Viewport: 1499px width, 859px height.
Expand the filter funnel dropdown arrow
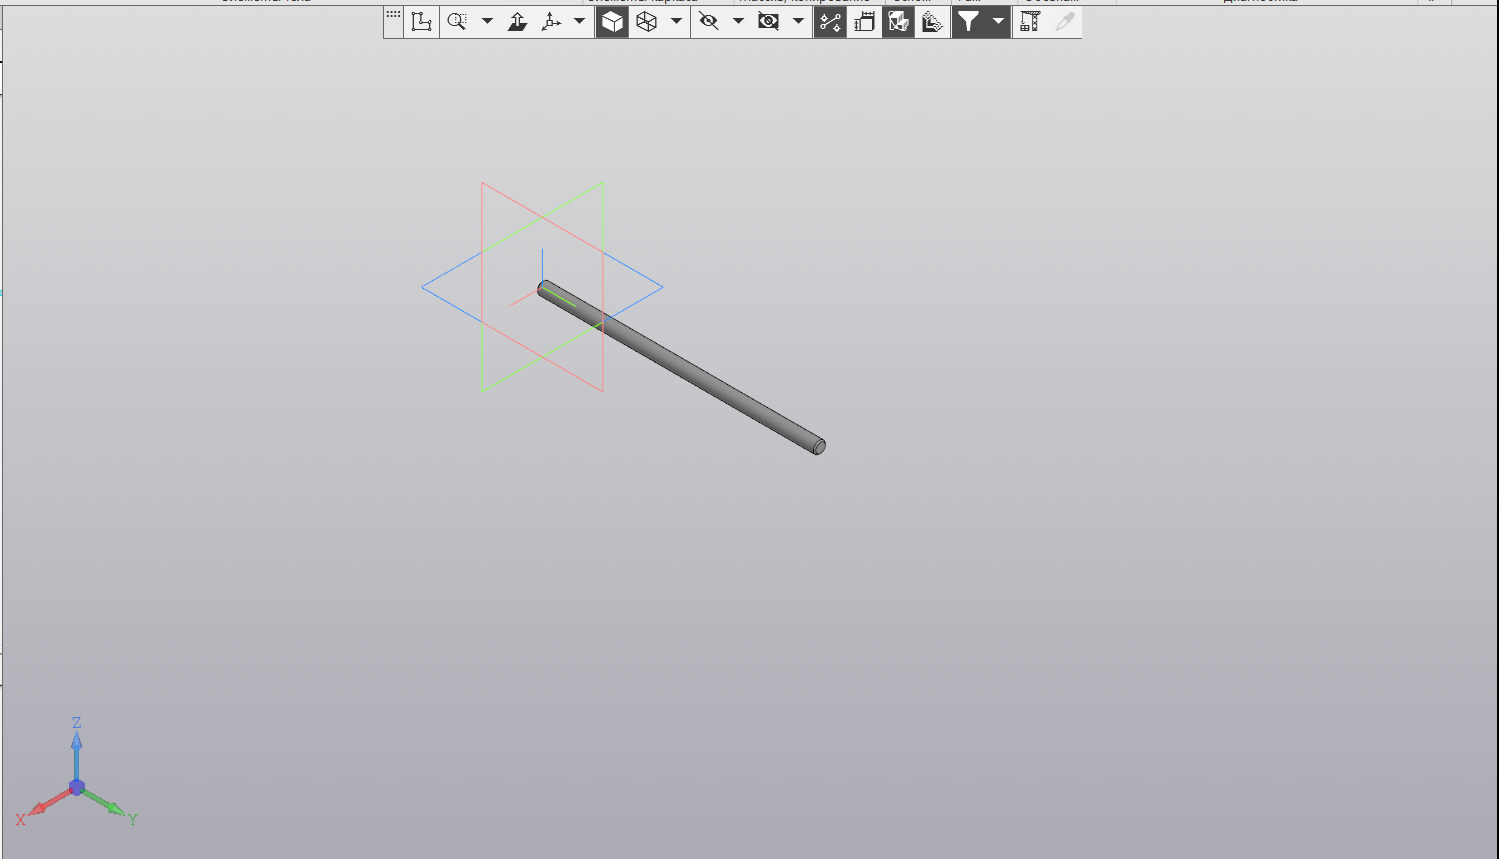click(997, 21)
